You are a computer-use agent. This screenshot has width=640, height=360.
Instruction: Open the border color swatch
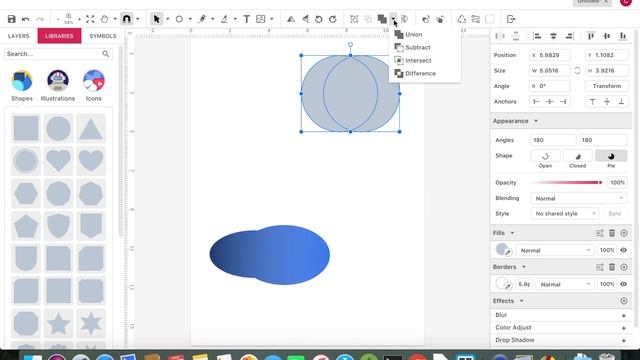click(503, 283)
